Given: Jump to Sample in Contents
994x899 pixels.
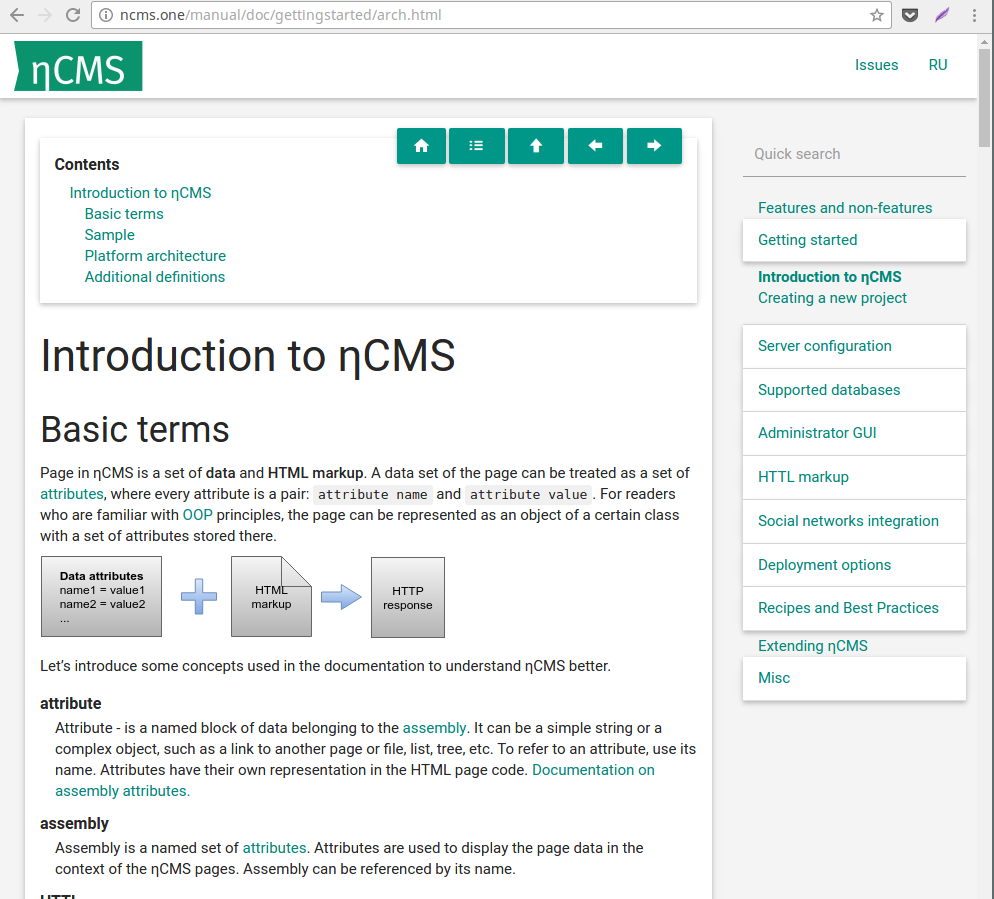Looking at the screenshot, I should point(109,235).
